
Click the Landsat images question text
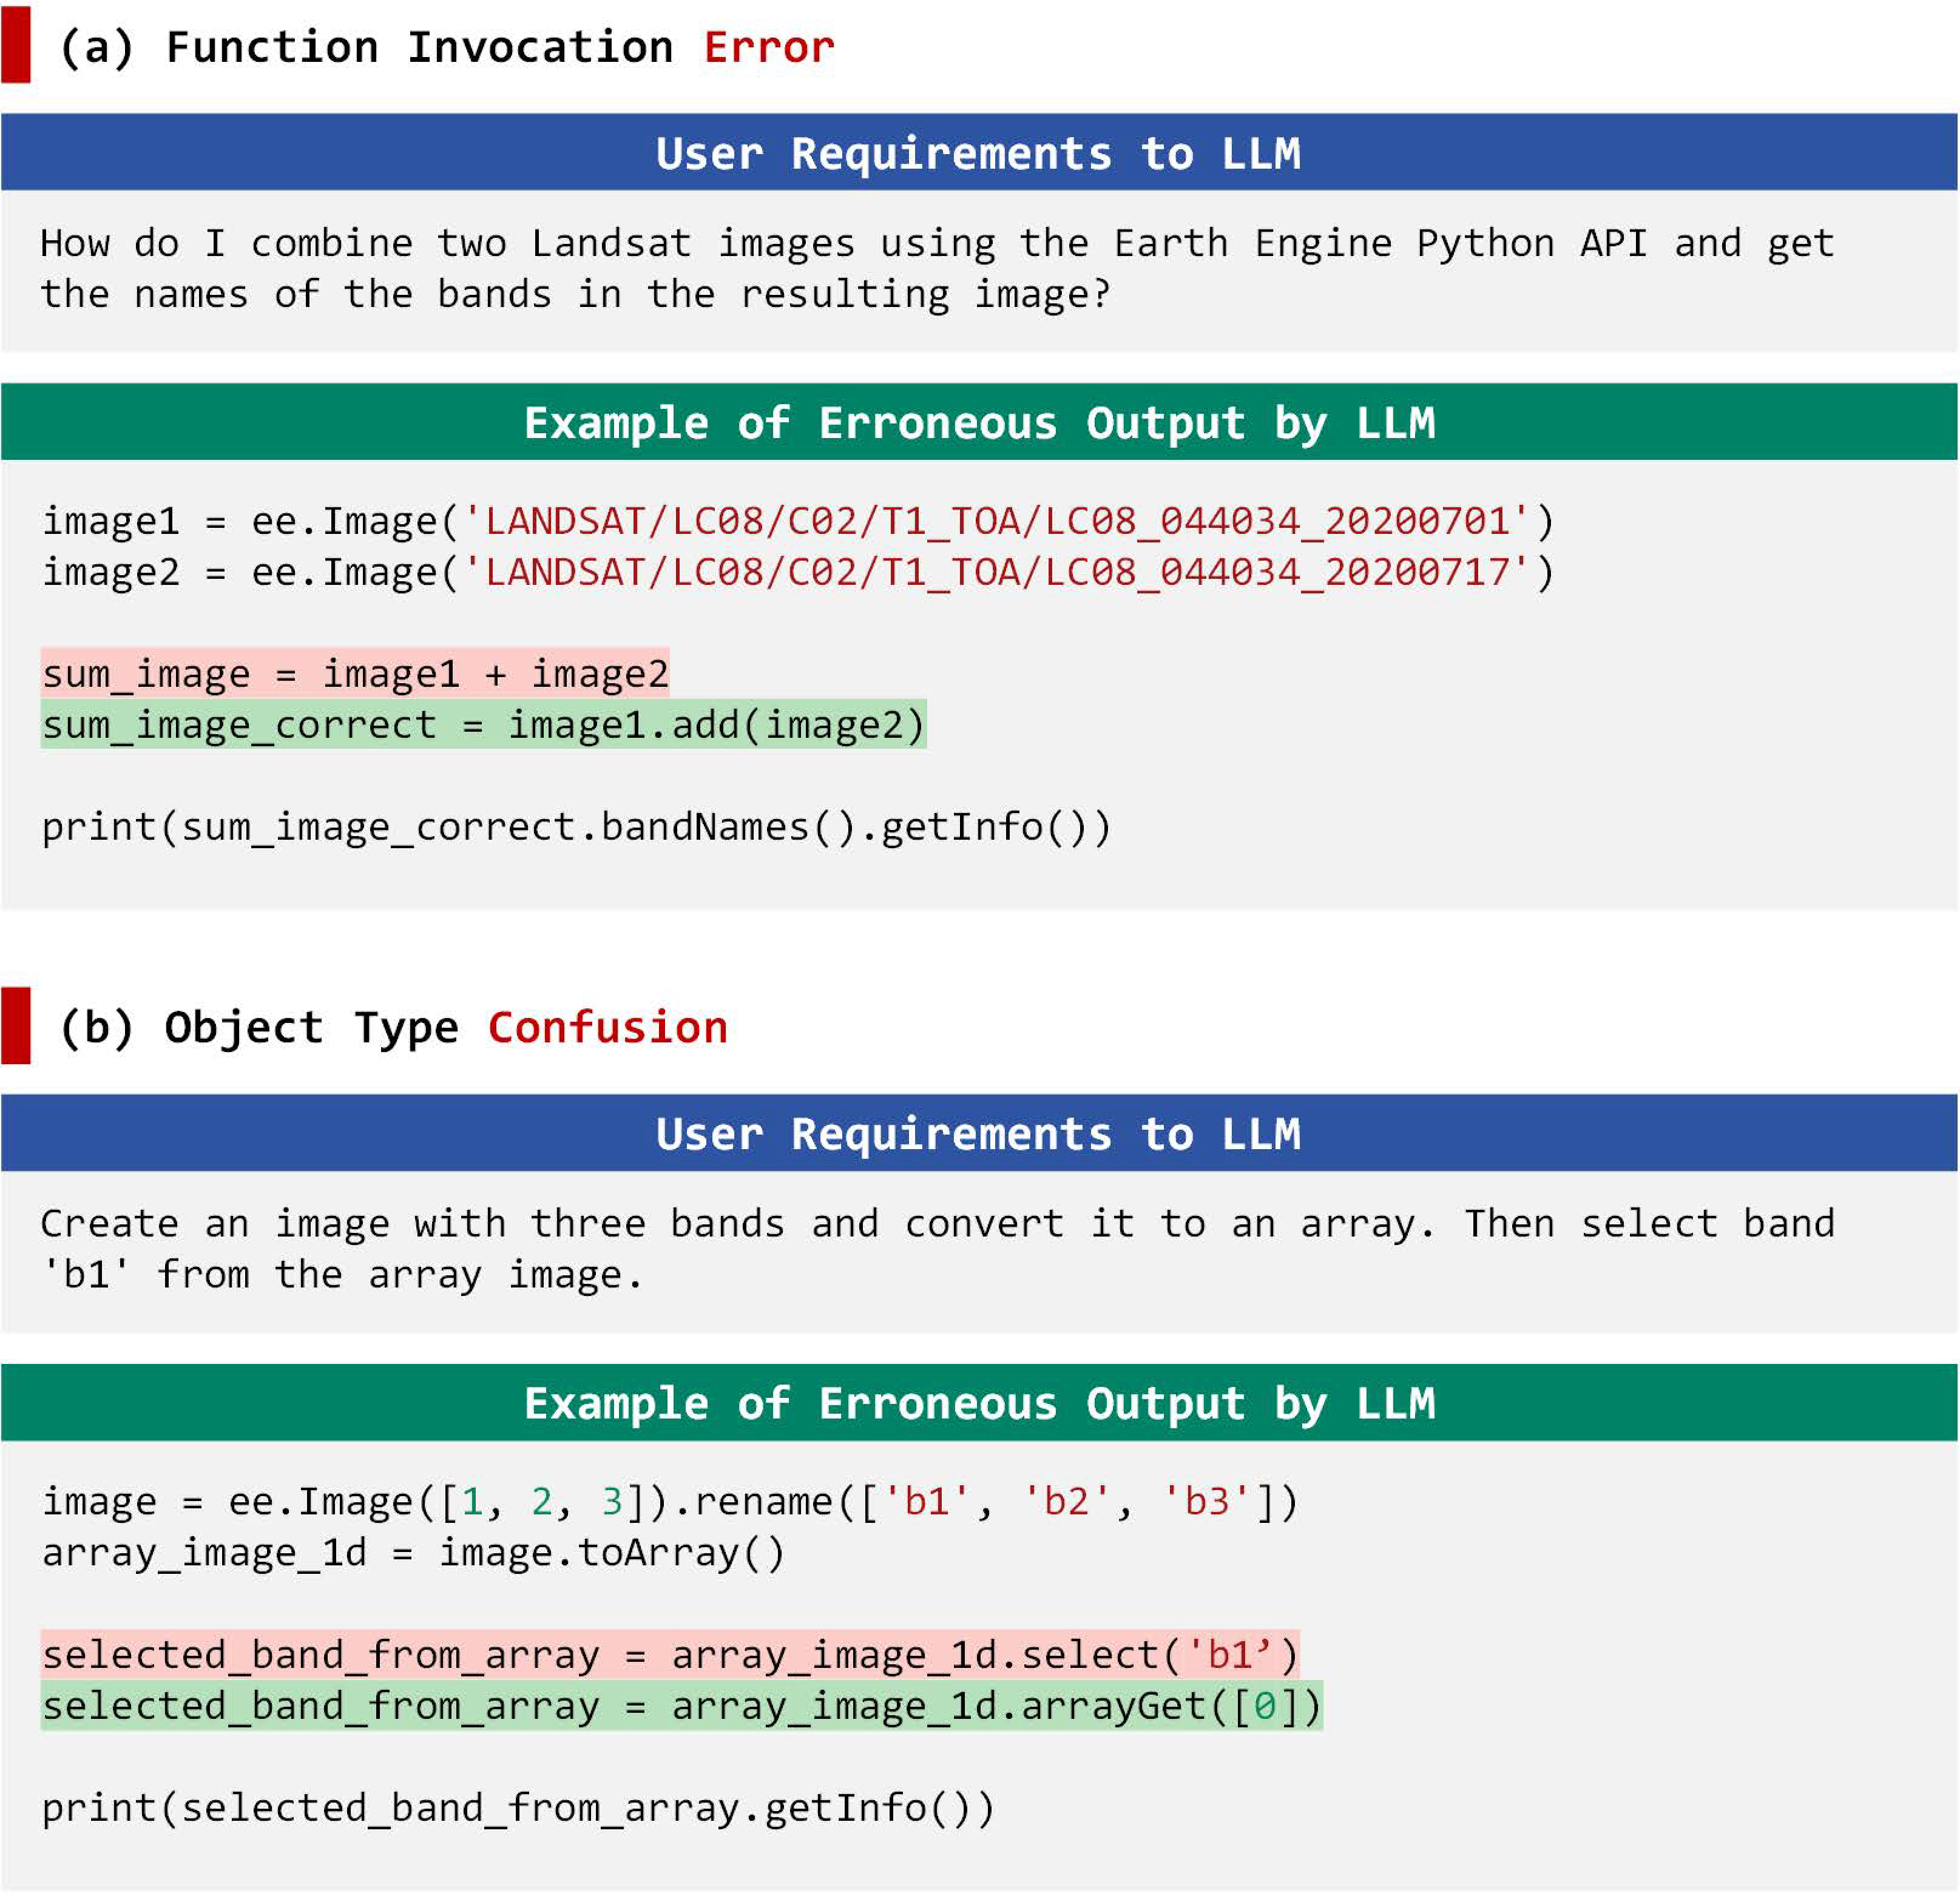coord(936,269)
